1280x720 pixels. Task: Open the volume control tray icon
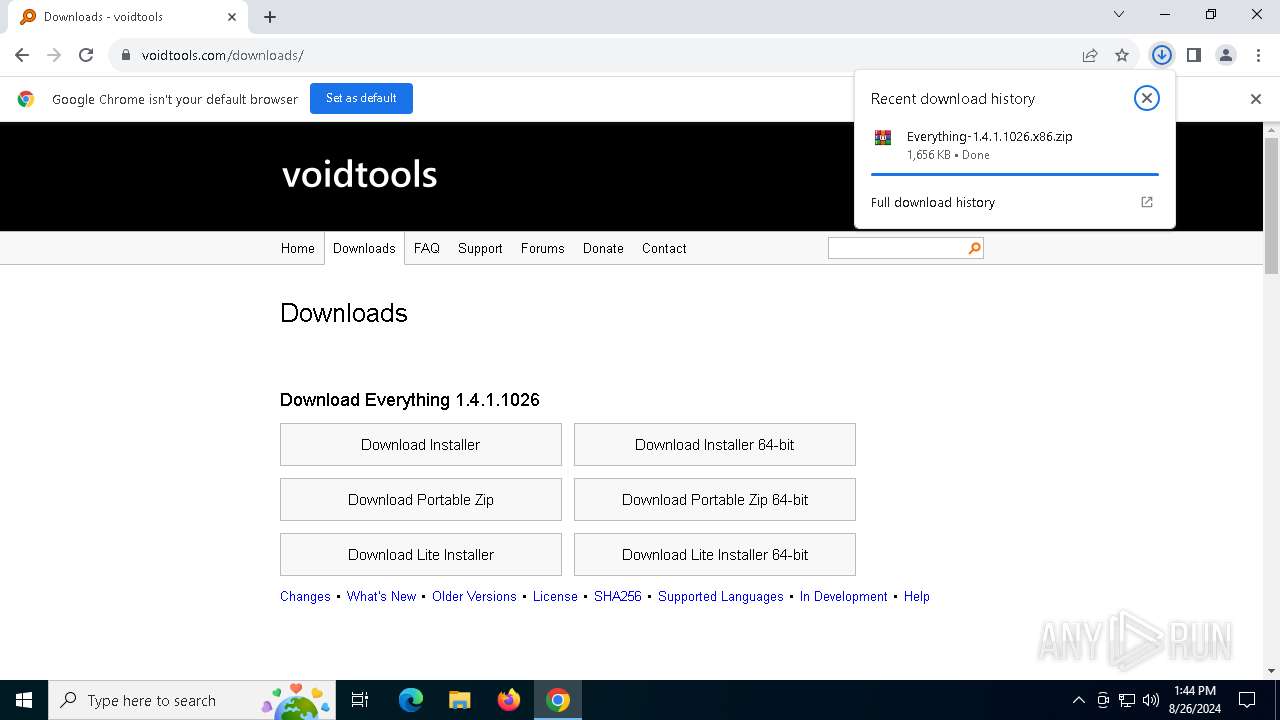point(1150,700)
